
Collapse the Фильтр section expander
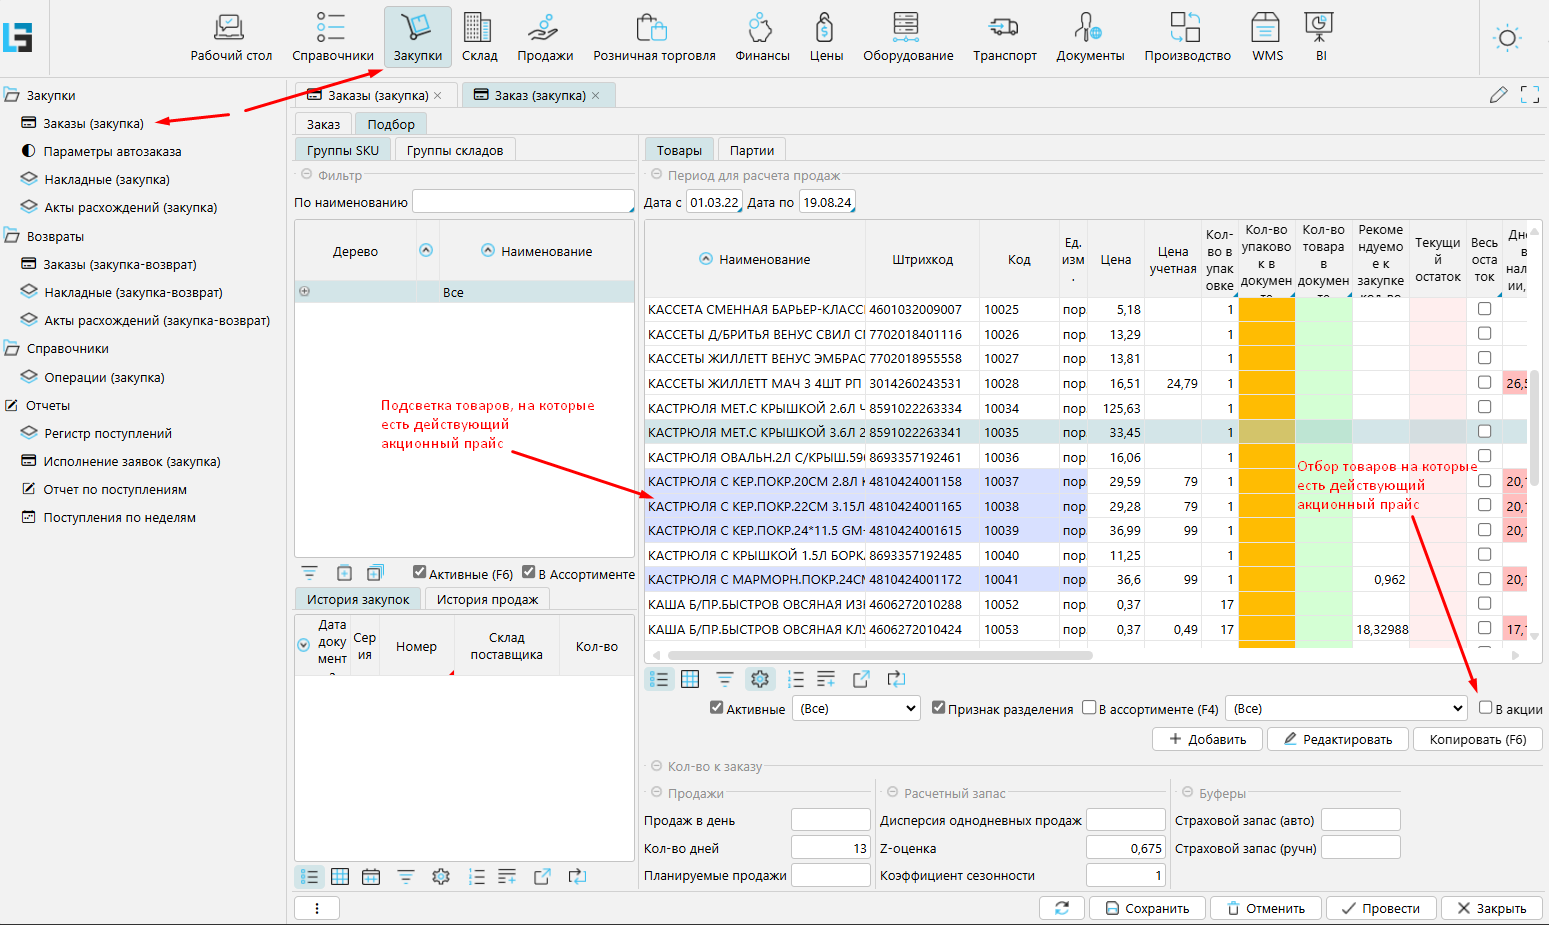[307, 175]
